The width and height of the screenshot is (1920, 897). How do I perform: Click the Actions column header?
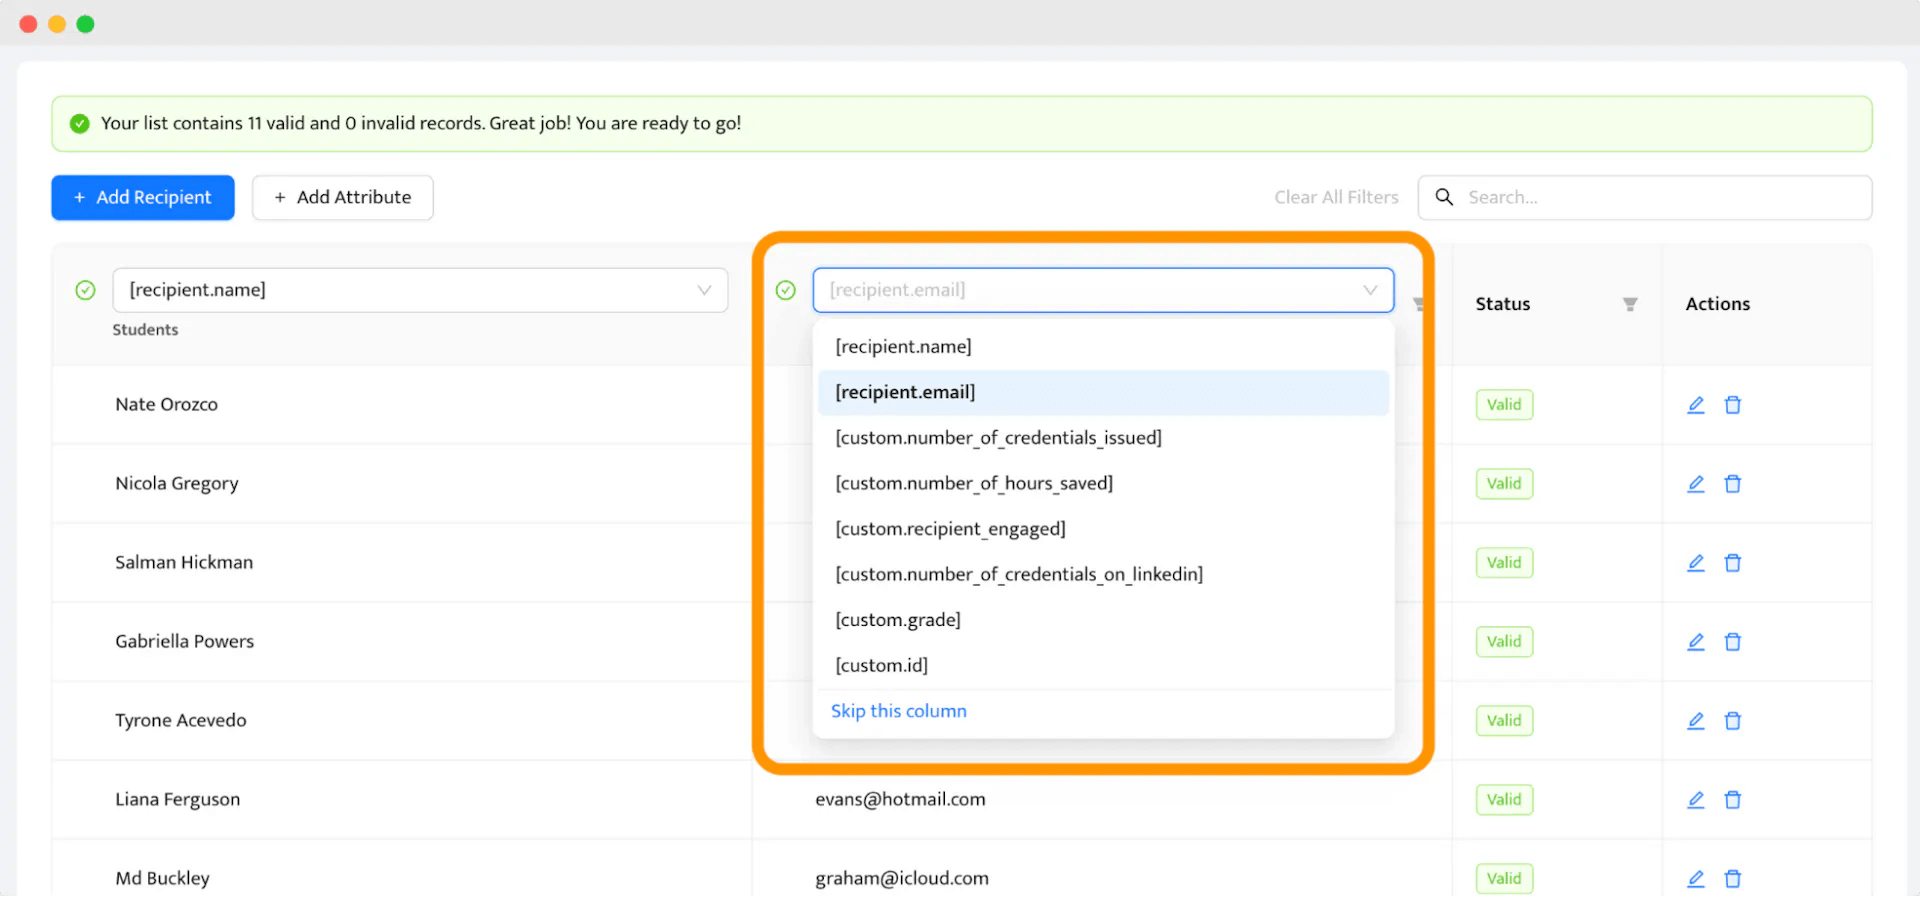click(x=1718, y=304)
